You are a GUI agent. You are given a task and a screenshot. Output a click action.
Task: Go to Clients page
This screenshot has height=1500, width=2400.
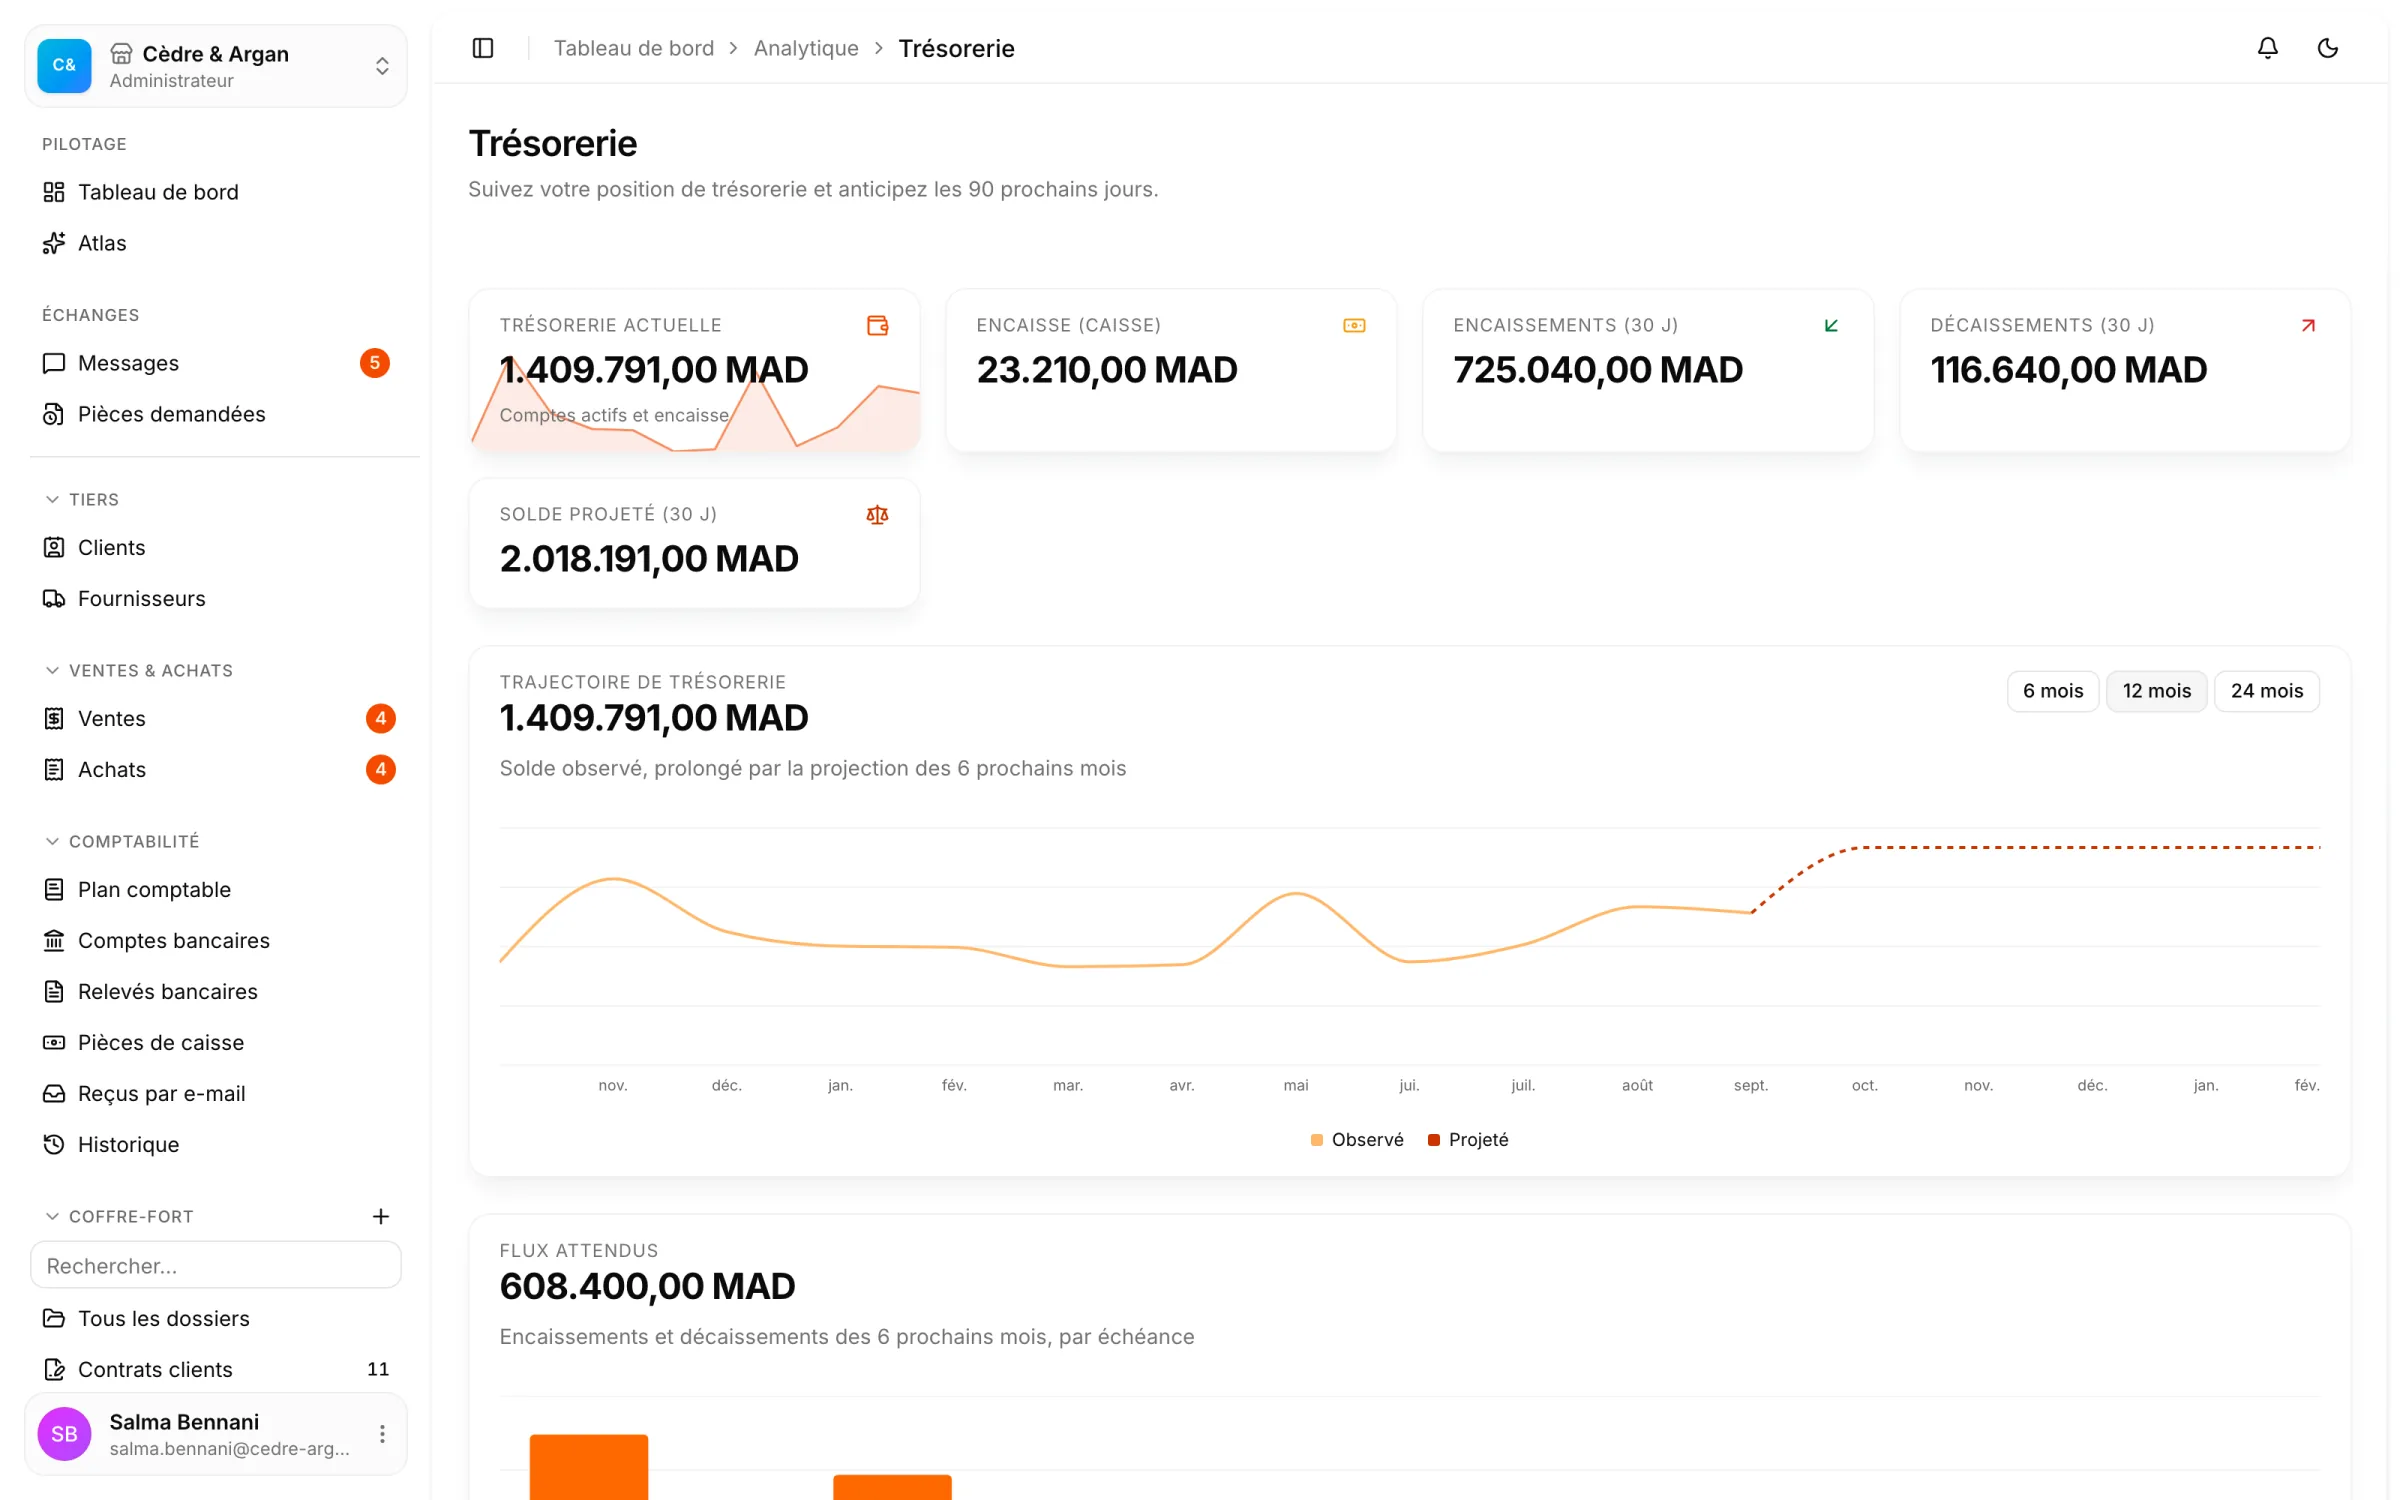216,547
